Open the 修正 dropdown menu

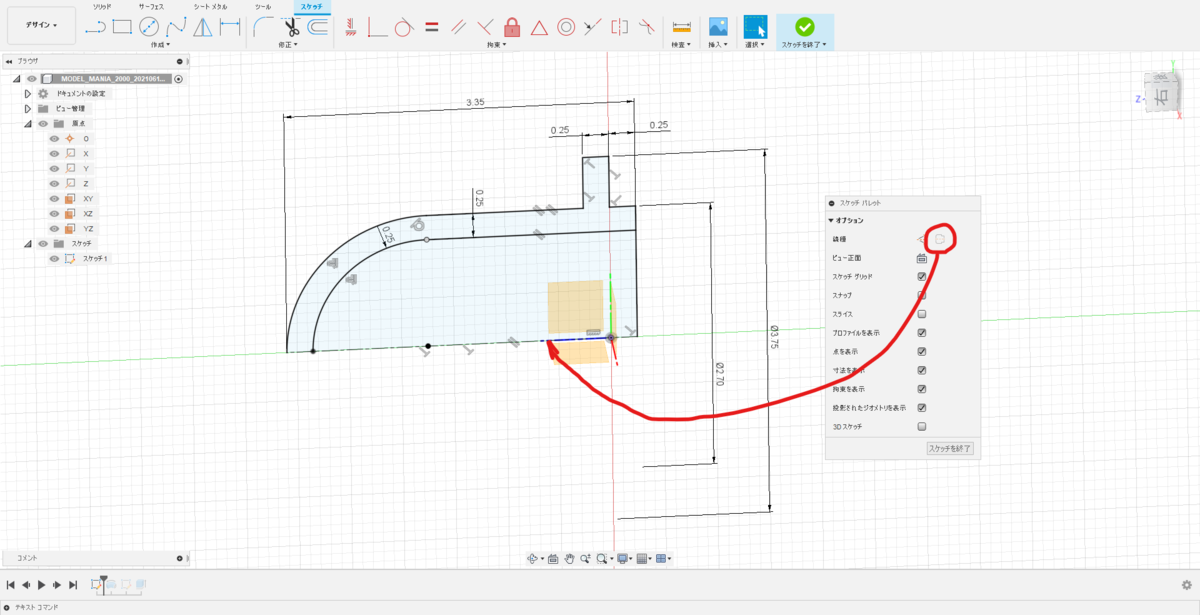tap(289, 45)
